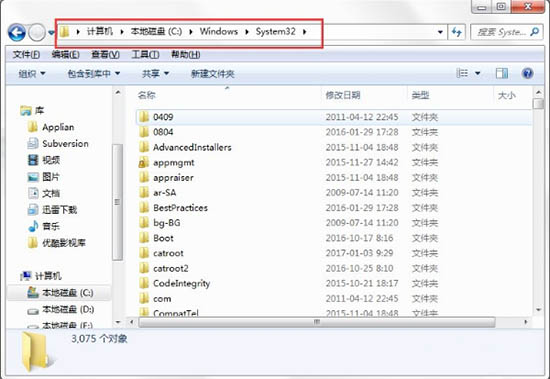Screen dimensions: 550x379
Task: Select the 视频 library icon in sidebar
Action: pyautogui.click(x=33, y=160)
